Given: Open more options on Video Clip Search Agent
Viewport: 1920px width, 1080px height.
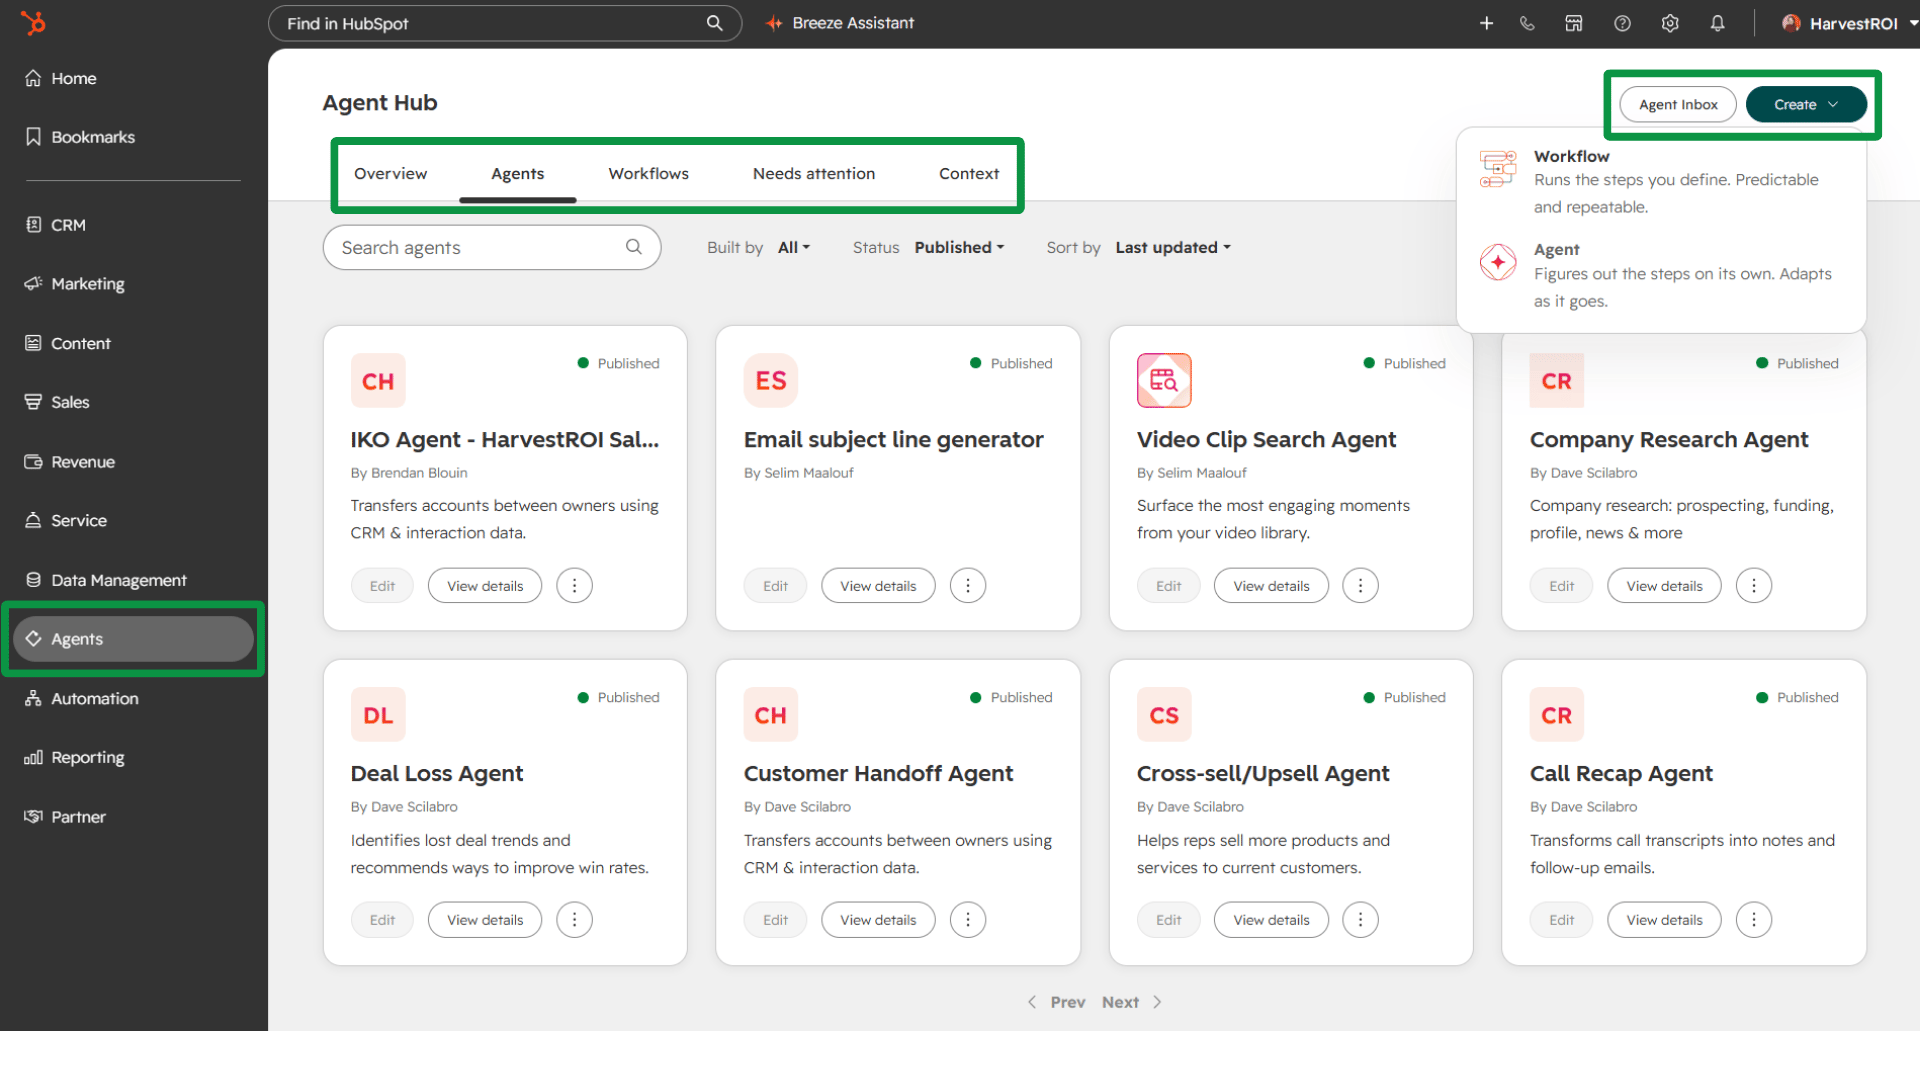Looking at the screenshot, I should click(x=1360, y=586).
